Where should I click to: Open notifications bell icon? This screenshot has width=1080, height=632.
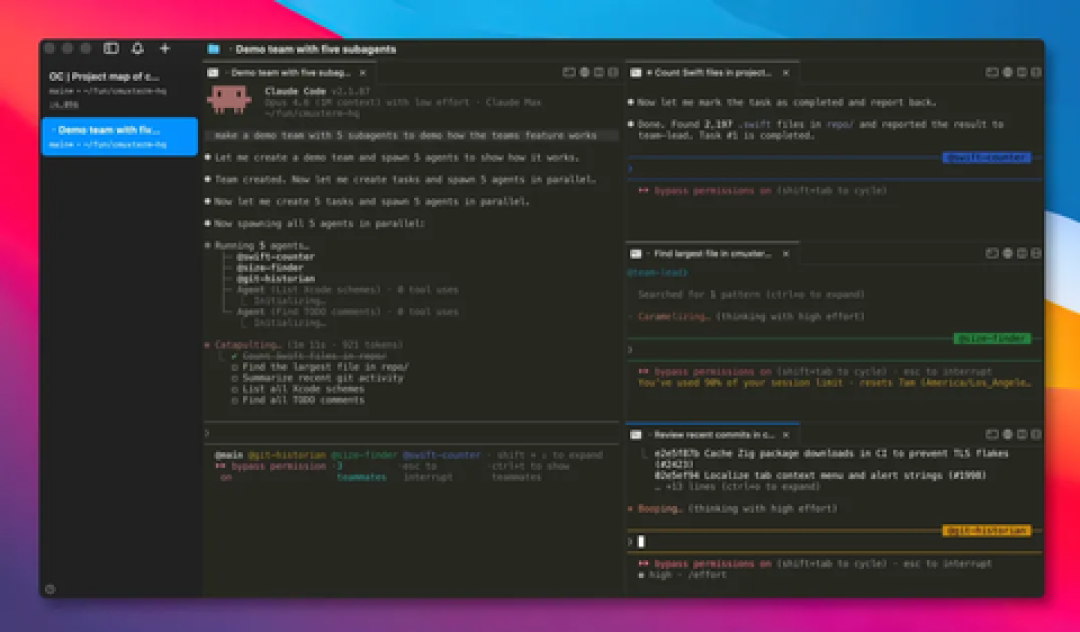pyautogui.click(x=138, y=48)
